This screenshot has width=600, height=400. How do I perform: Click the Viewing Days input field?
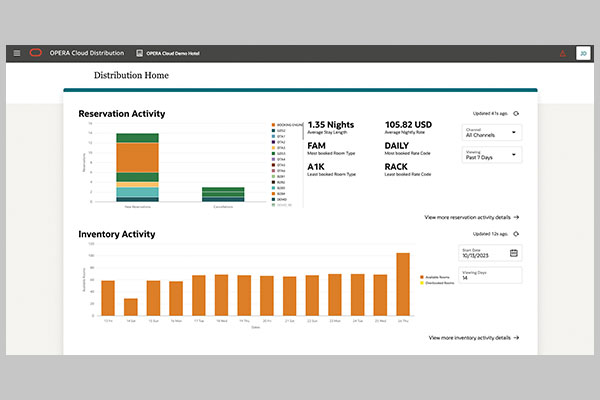(x=490, y=275)
